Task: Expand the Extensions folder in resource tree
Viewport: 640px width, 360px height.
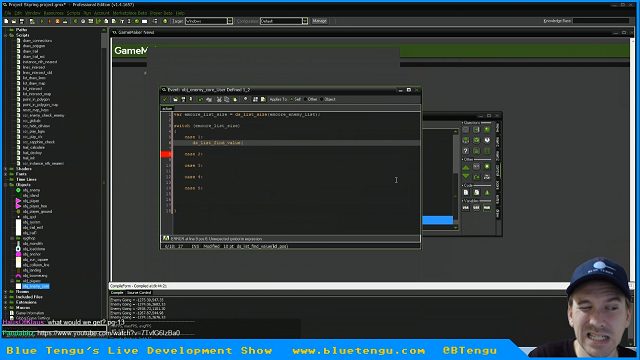Action: click(6, 302)
